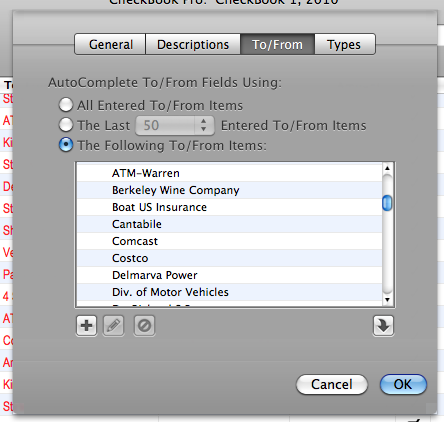Open the Types tab
Image resolution: width=444 pixels, height=422 pixels.
click(345, 44)
